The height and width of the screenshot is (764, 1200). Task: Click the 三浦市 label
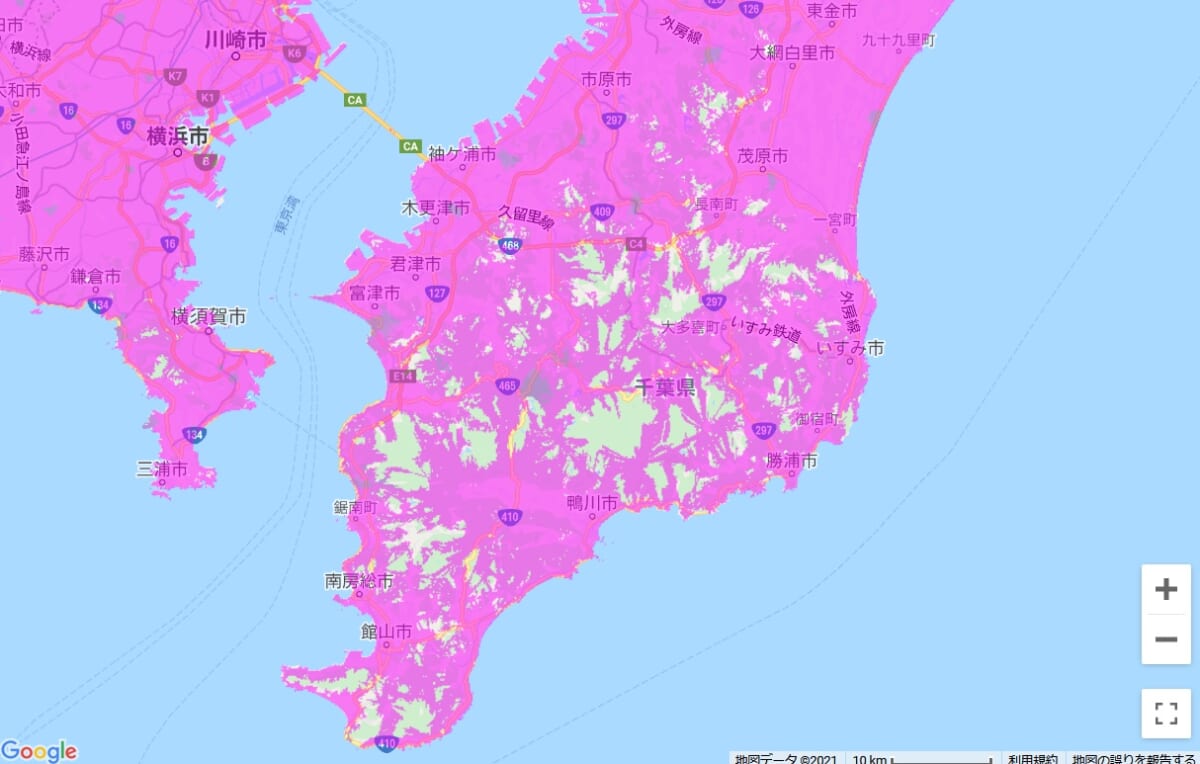pos(162,467)
